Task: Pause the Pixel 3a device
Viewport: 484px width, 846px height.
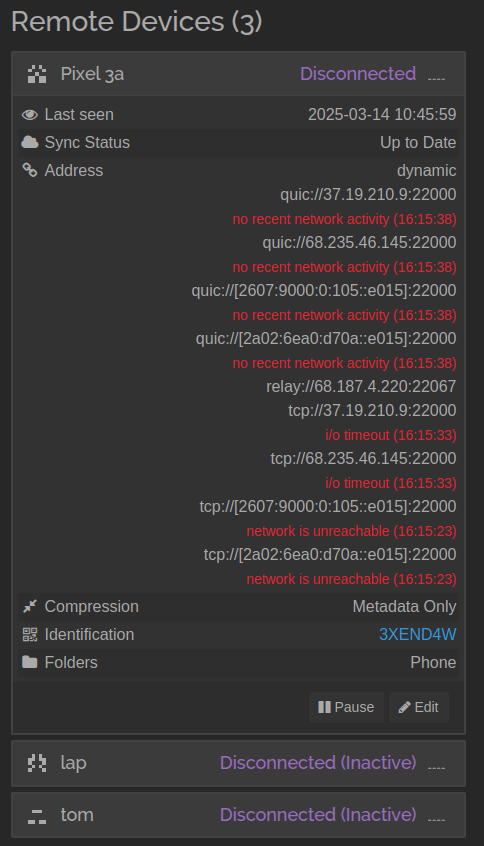Action: 346,707
